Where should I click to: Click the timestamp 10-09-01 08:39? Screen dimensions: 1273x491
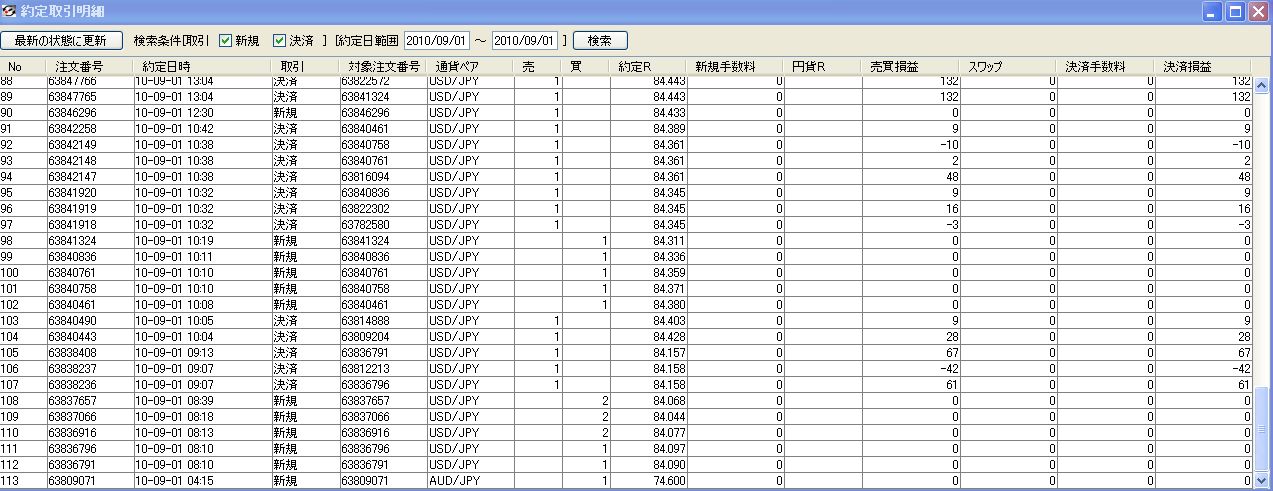tap(174, 401)
